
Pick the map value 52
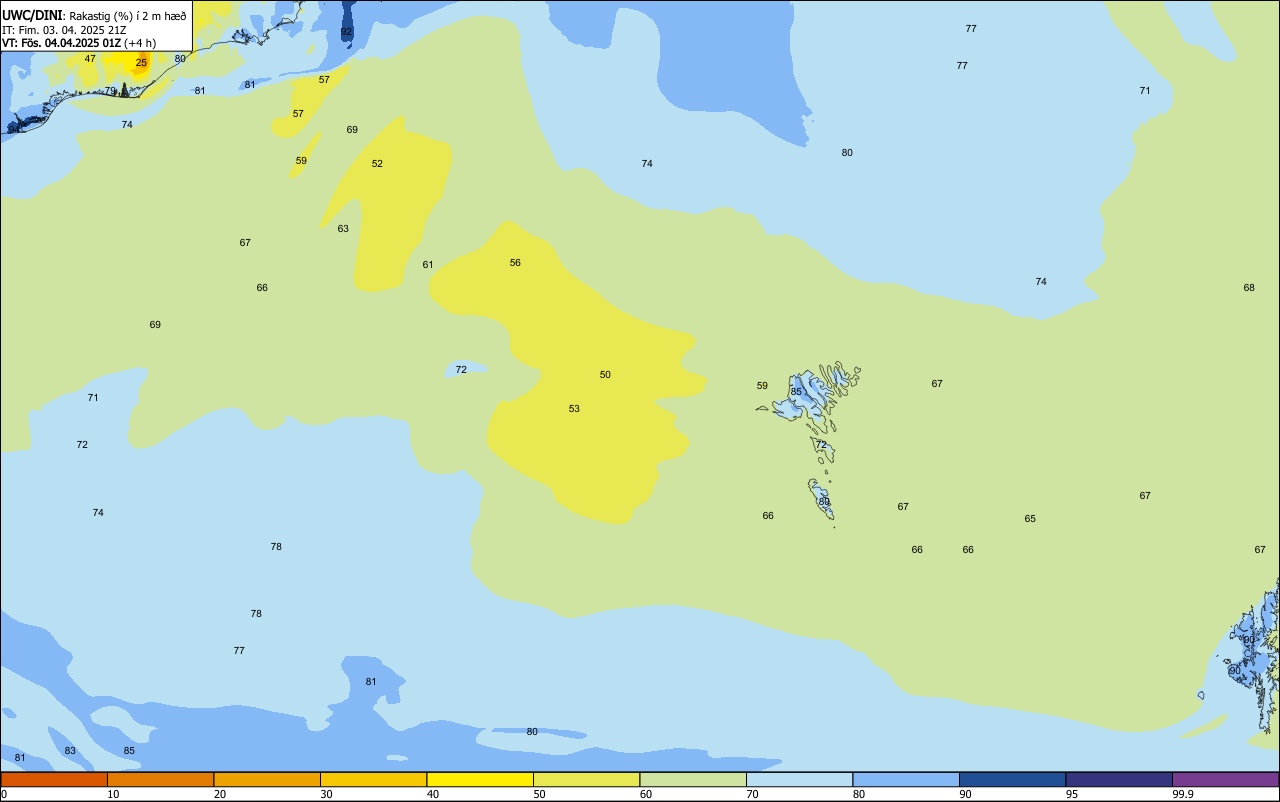click(x=377, y=164)
